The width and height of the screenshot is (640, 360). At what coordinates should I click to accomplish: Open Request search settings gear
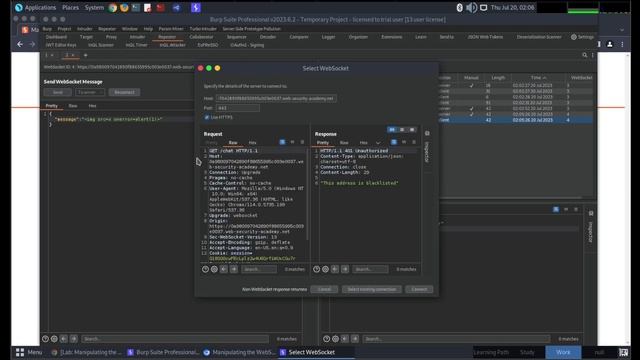(x=214, y=269)
